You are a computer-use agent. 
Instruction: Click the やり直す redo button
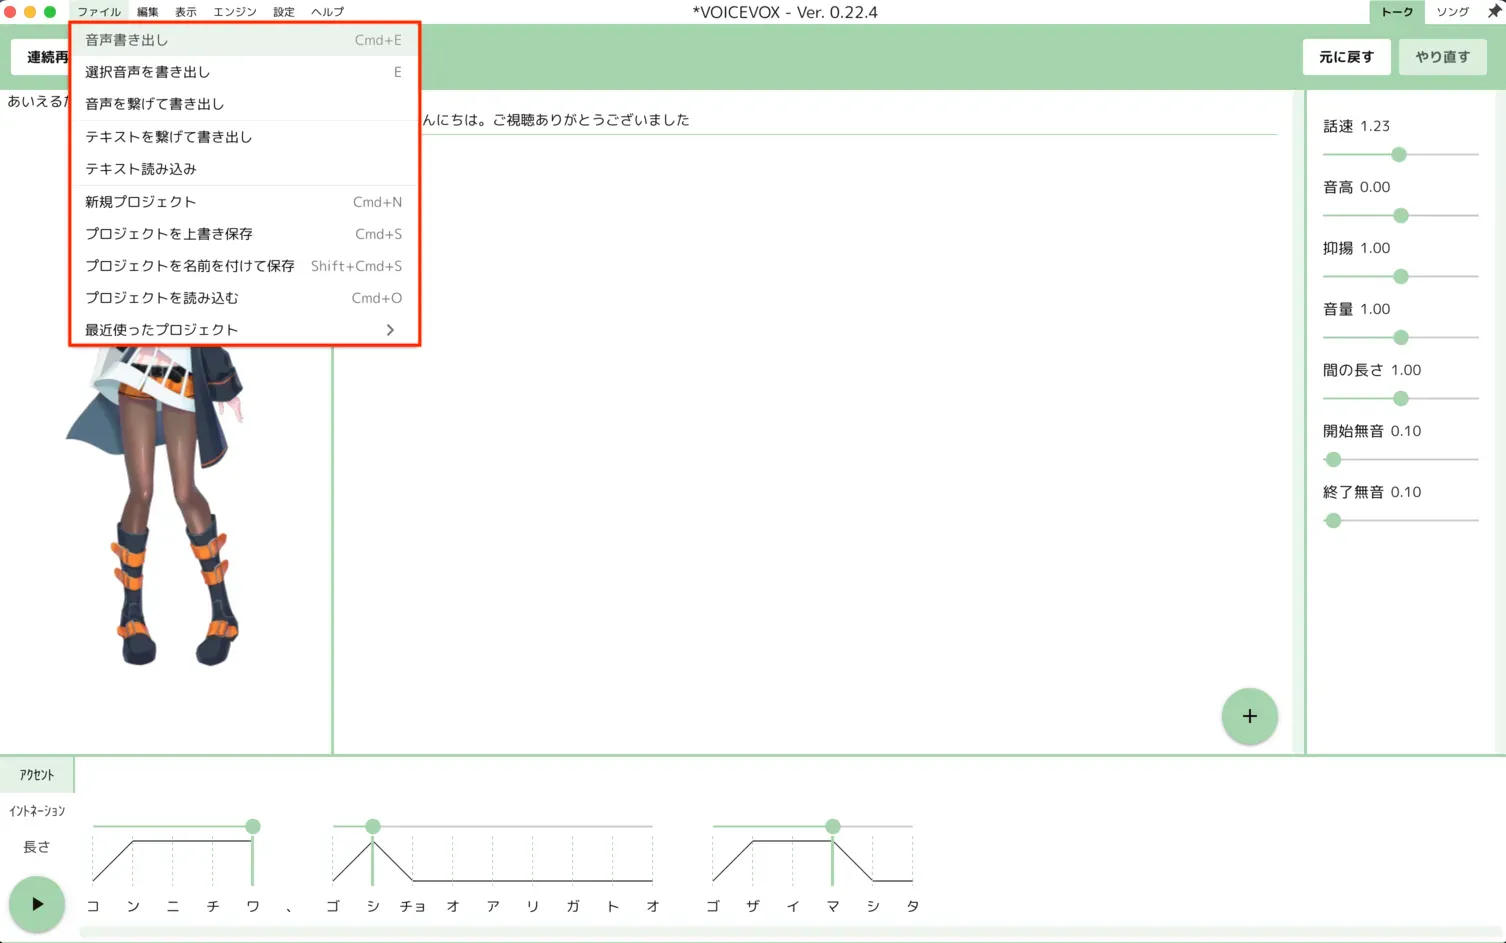point(1443,57)
